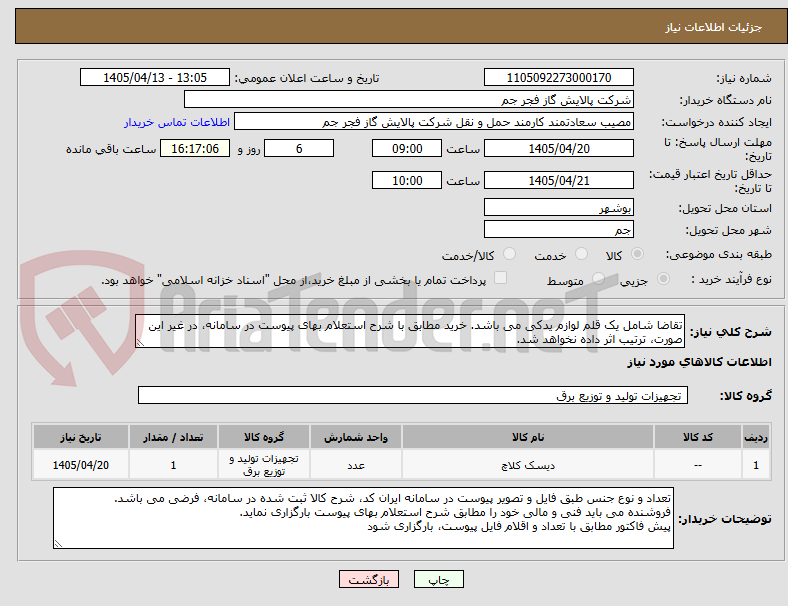This screenshot has height=606, width=788.
Task: Open اطلاعات تماس خریدار contact link
Action: point(177,122)
